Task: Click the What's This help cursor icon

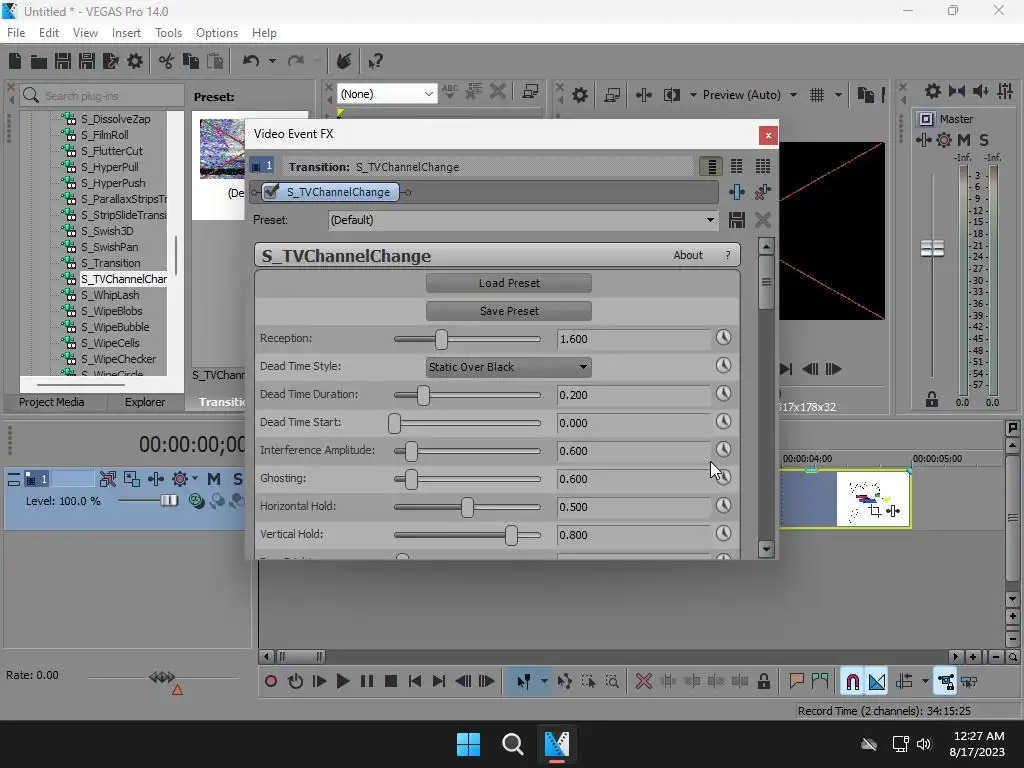Action: (x=375, y=61)
